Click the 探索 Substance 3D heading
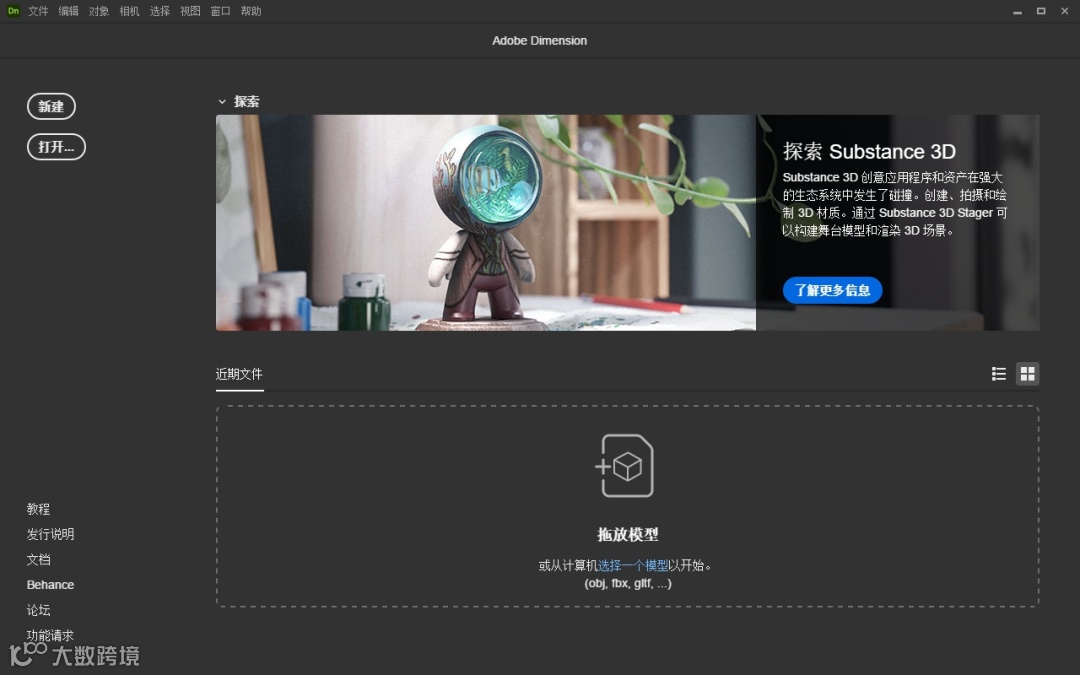The width and height of the screenshot is (1080, 675). tap(869, 152)
